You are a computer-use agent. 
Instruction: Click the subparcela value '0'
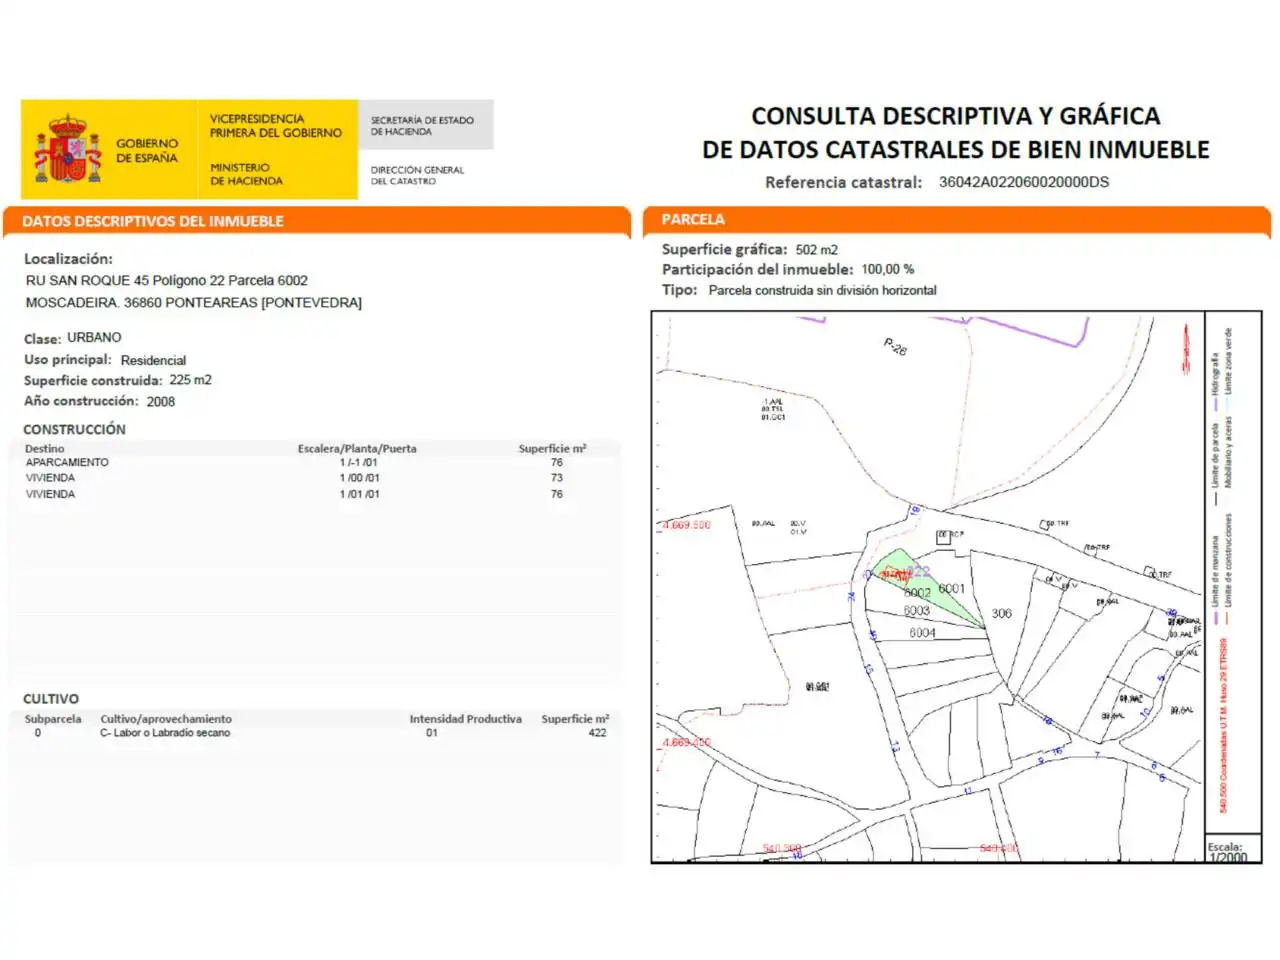38,733
